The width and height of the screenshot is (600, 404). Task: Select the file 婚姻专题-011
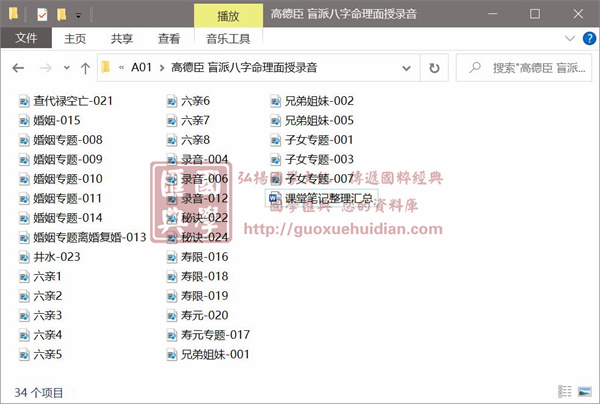60,199
